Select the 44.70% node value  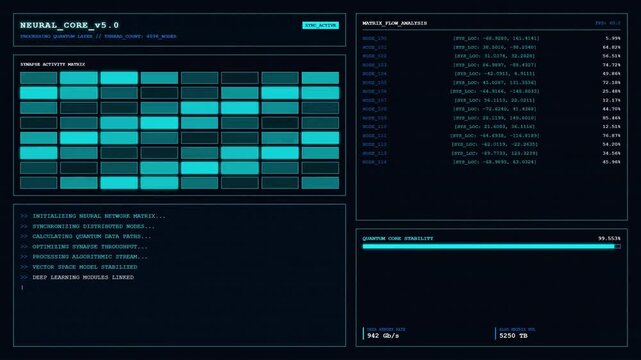612,109
